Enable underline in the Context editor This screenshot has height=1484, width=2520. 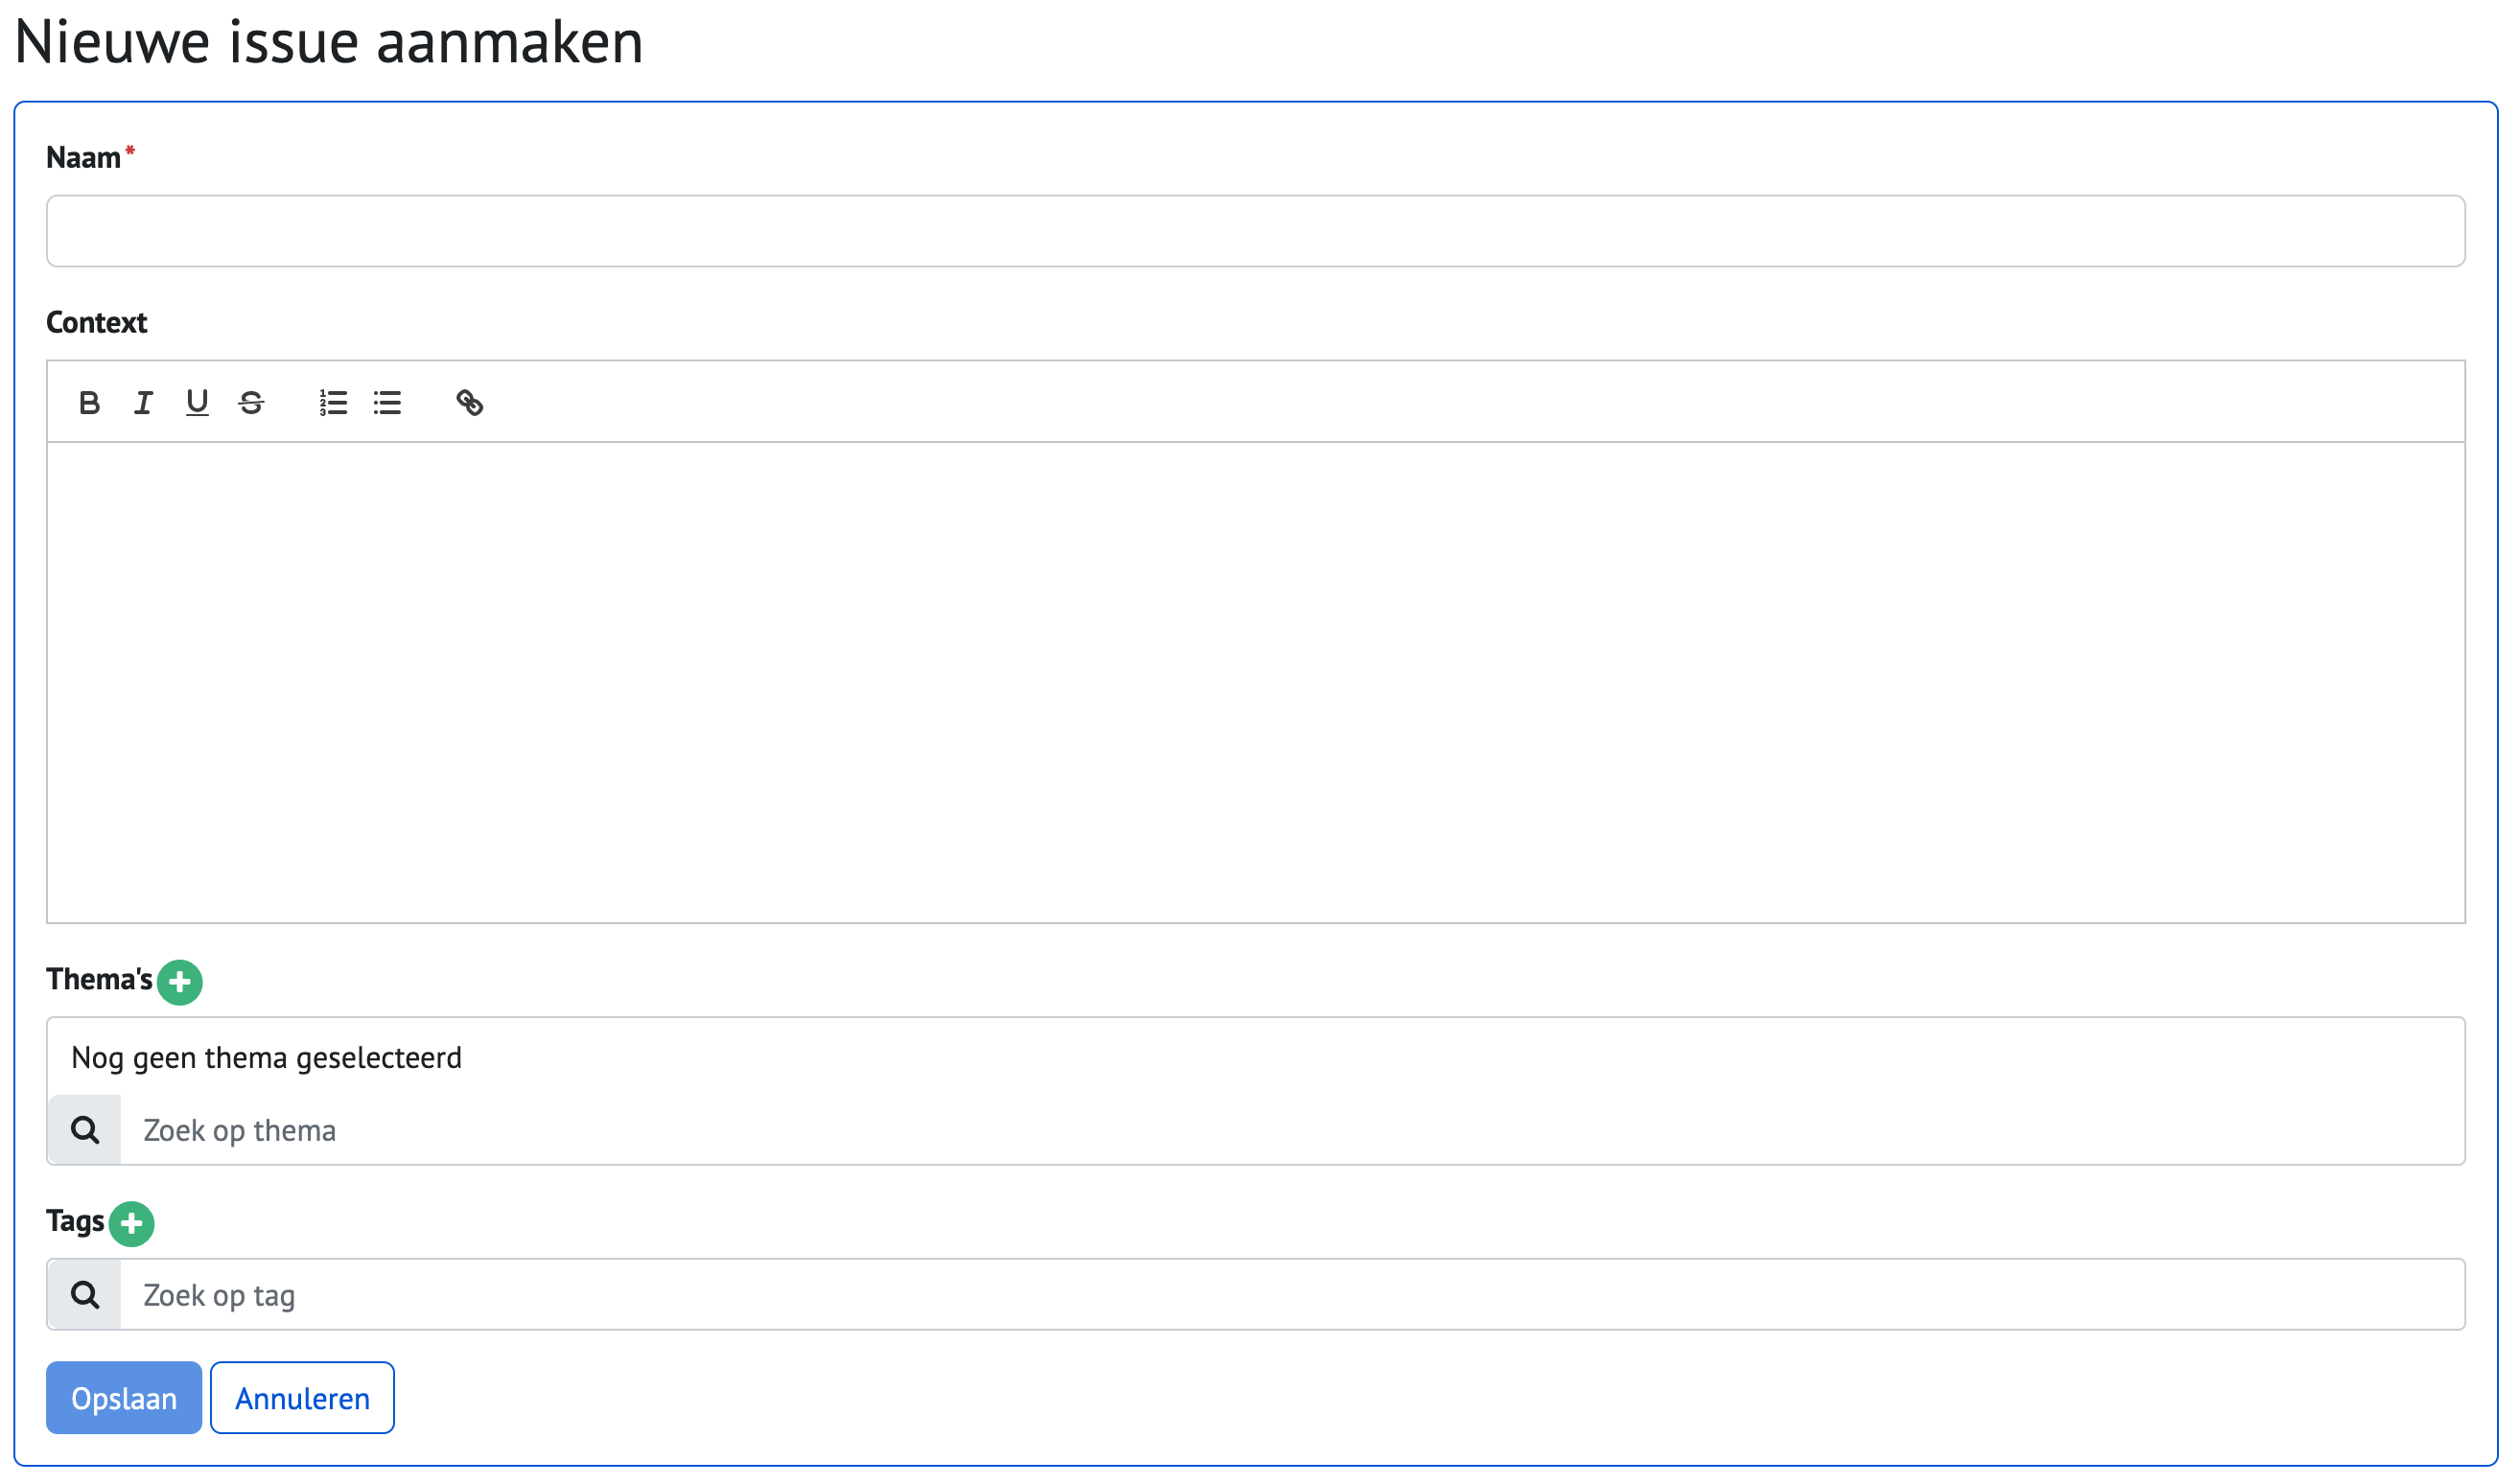[197, 403]
